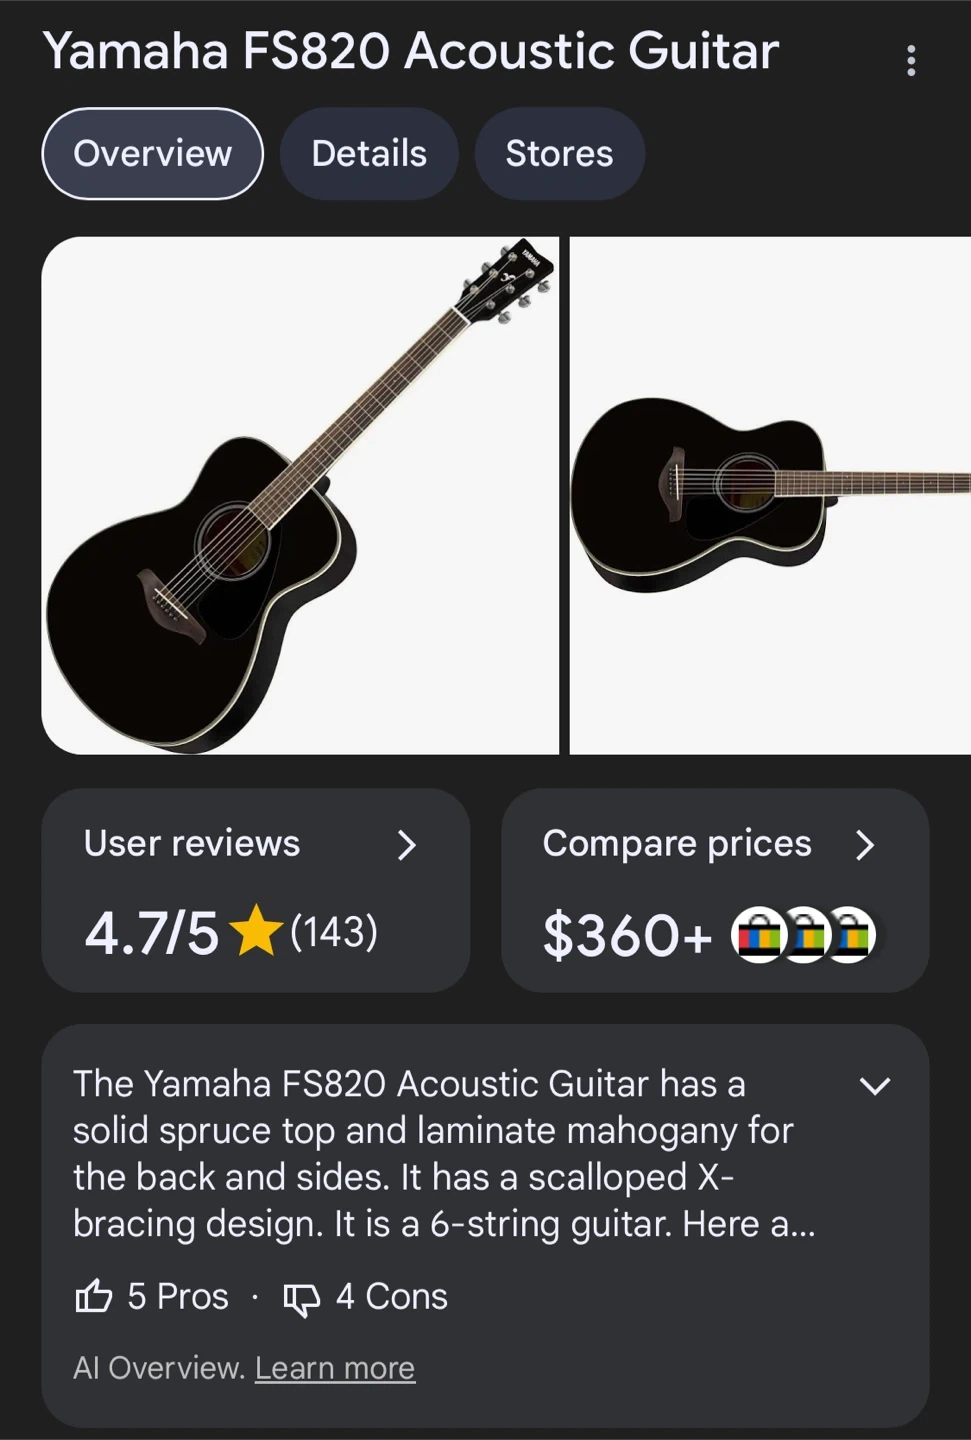Click the rightmost store shopping bag icon
This screenshot has width=971, height=1440.
point(853,935)
